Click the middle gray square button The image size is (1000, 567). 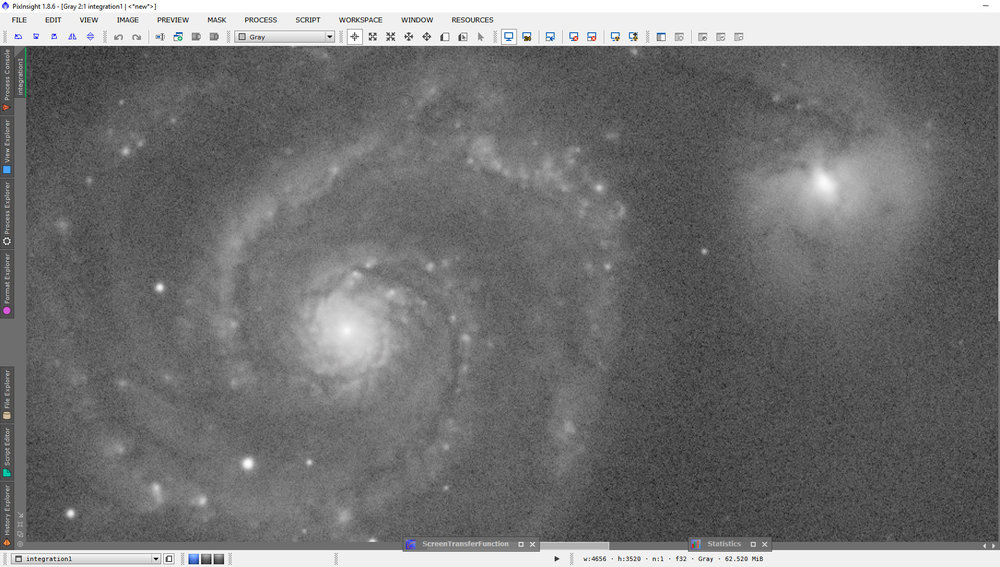(206, 559)
